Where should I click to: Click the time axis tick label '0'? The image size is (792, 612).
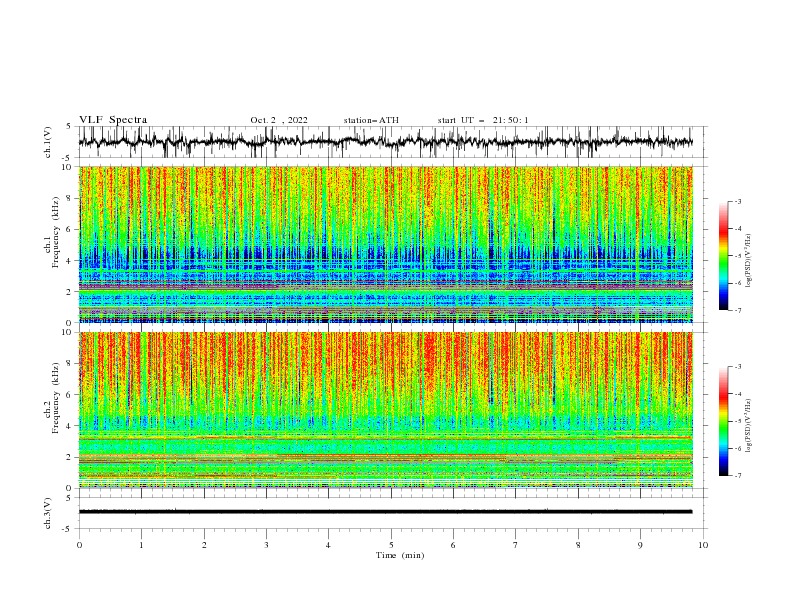pos(79,545)
